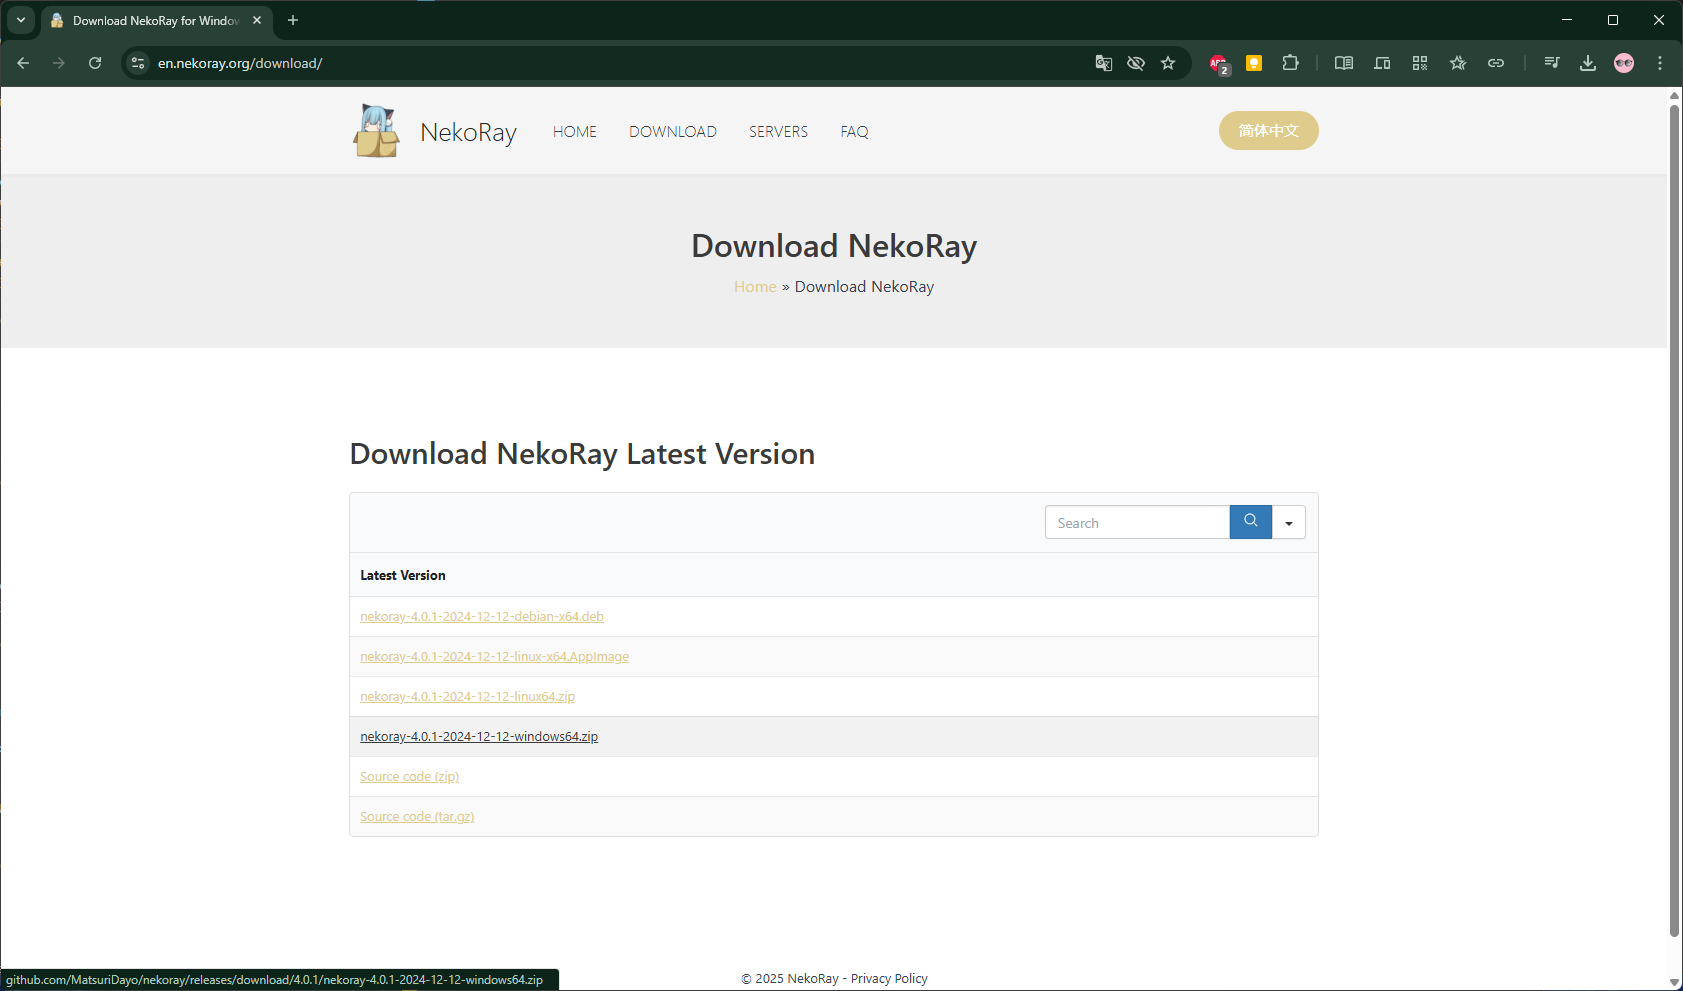Image resolution: width=1683 pixels, height=991 pixels.
Task: Select the Download NekoRay for Windows tab
Action: pos(155,20)
